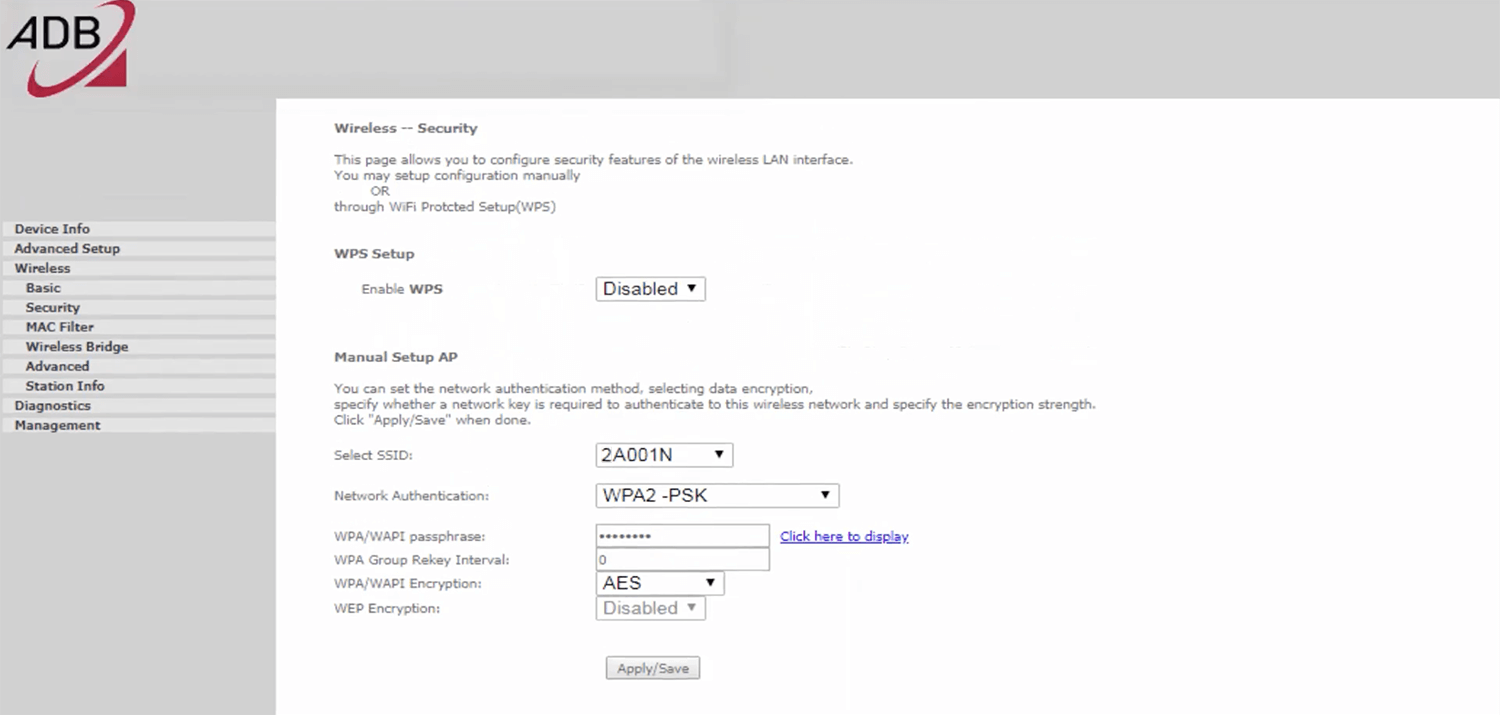
Task: Go to MAC Filter page
Action: coord(59,327)
